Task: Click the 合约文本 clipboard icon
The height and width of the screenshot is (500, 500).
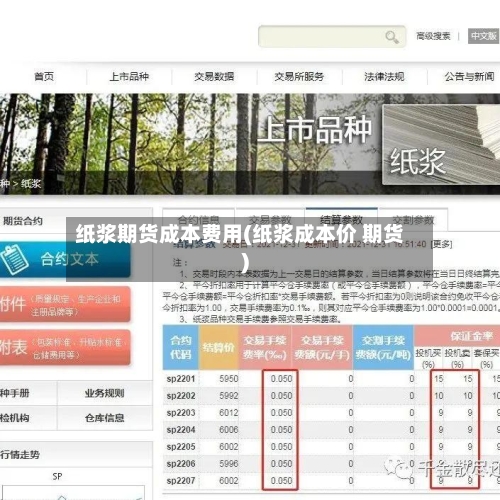Action: click(x=14, y=259)
